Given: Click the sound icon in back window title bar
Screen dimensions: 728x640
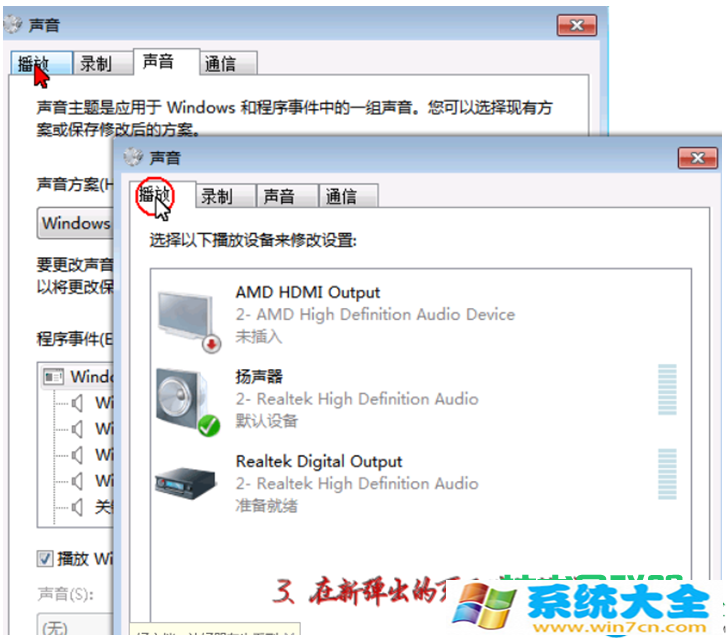Looking at the screenshot, I should pyautogui.click(x=13, y=25).
